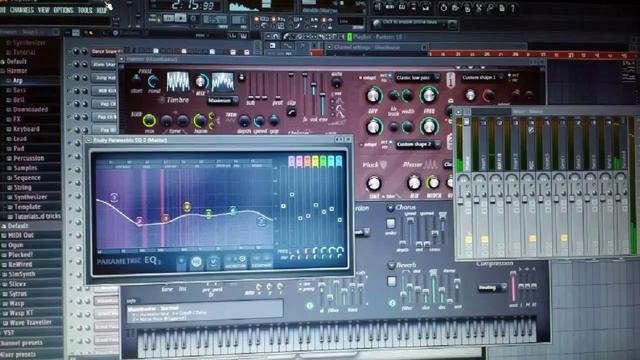The image size is (640, 360).
Task: Expand the Bass preset folder
Action: click(x=19, y=90)
